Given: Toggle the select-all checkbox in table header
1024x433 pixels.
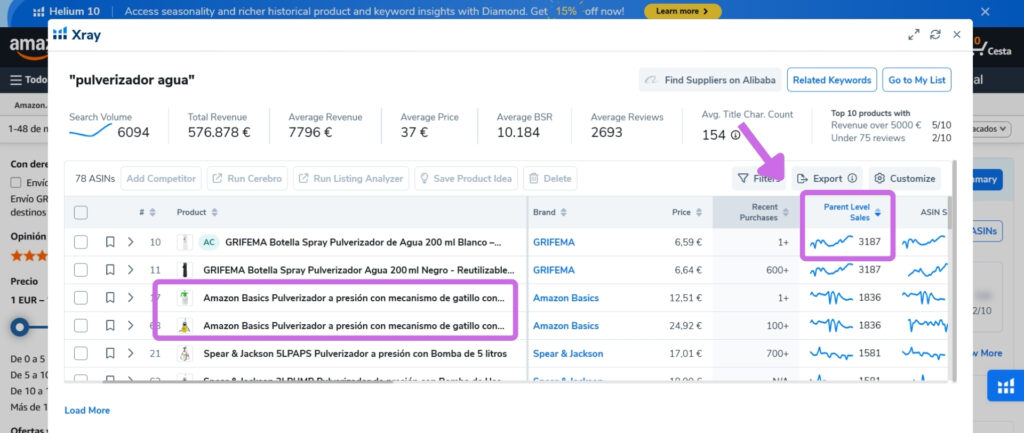Looking at the screenshot, I should coord(81,212).
